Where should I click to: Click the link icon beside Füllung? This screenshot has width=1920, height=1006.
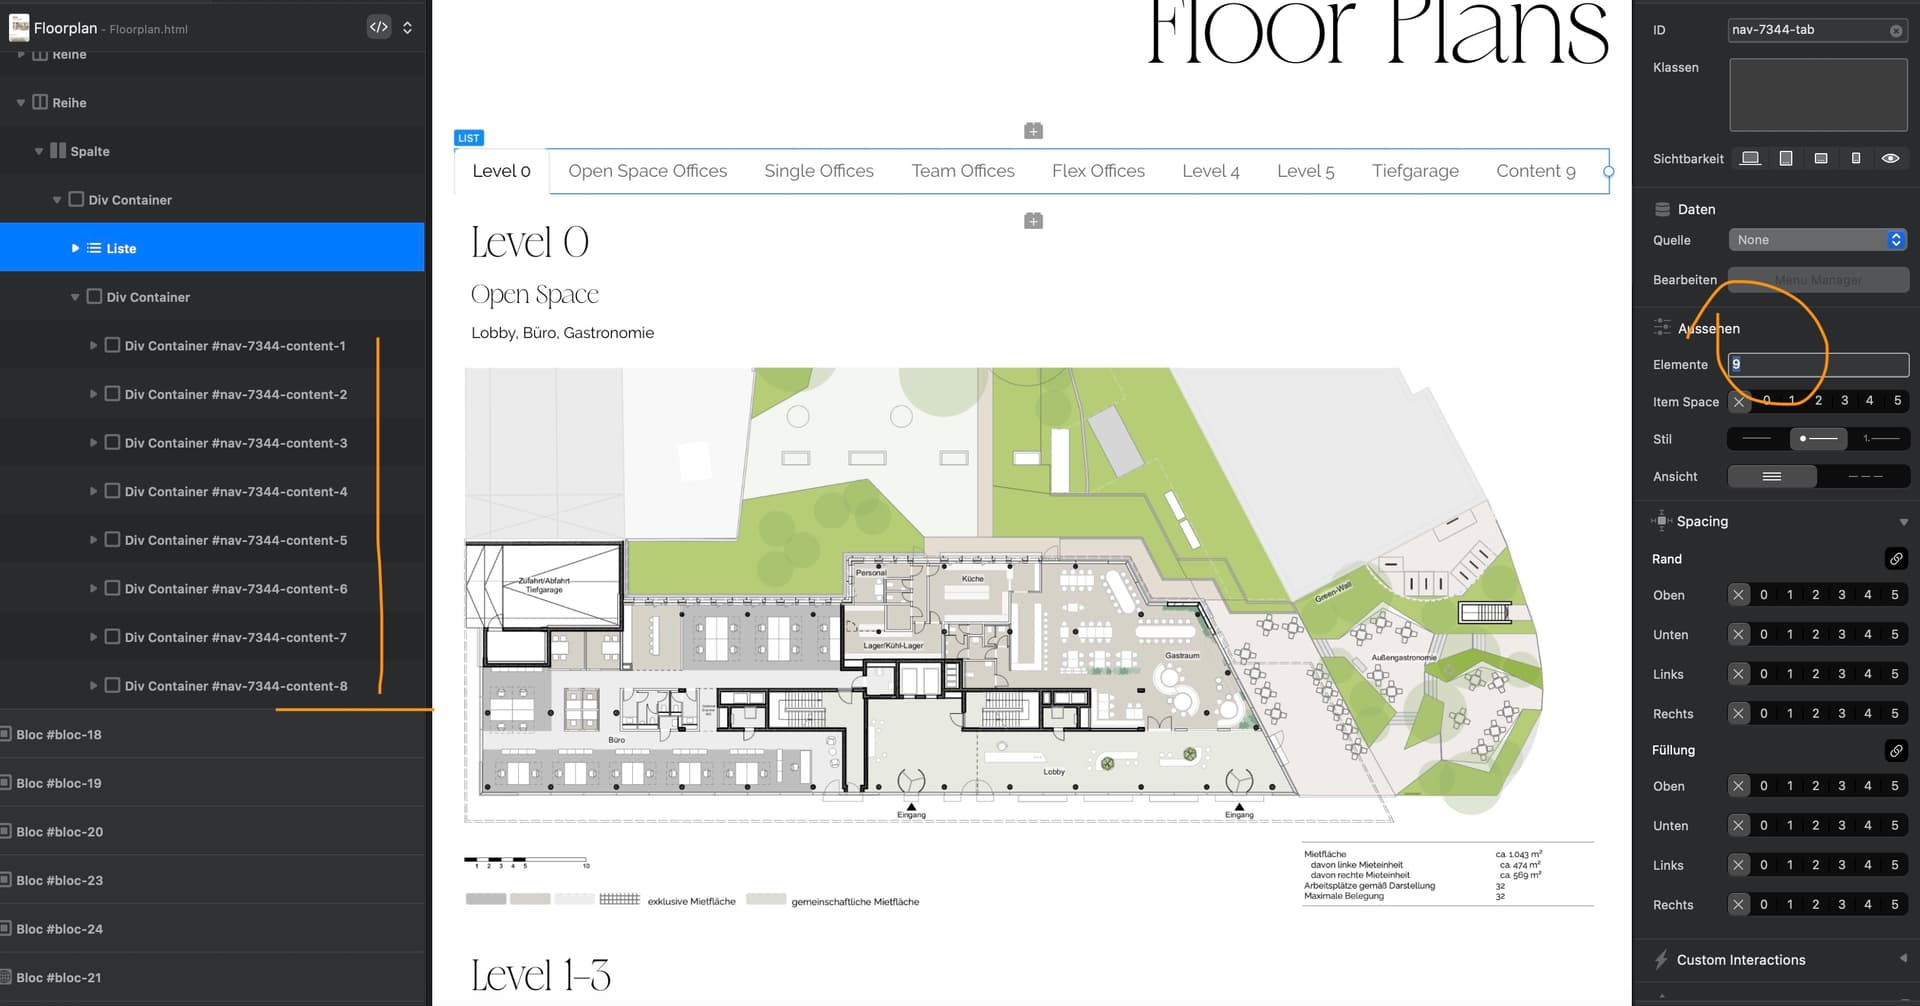[x=1895, y=750]
